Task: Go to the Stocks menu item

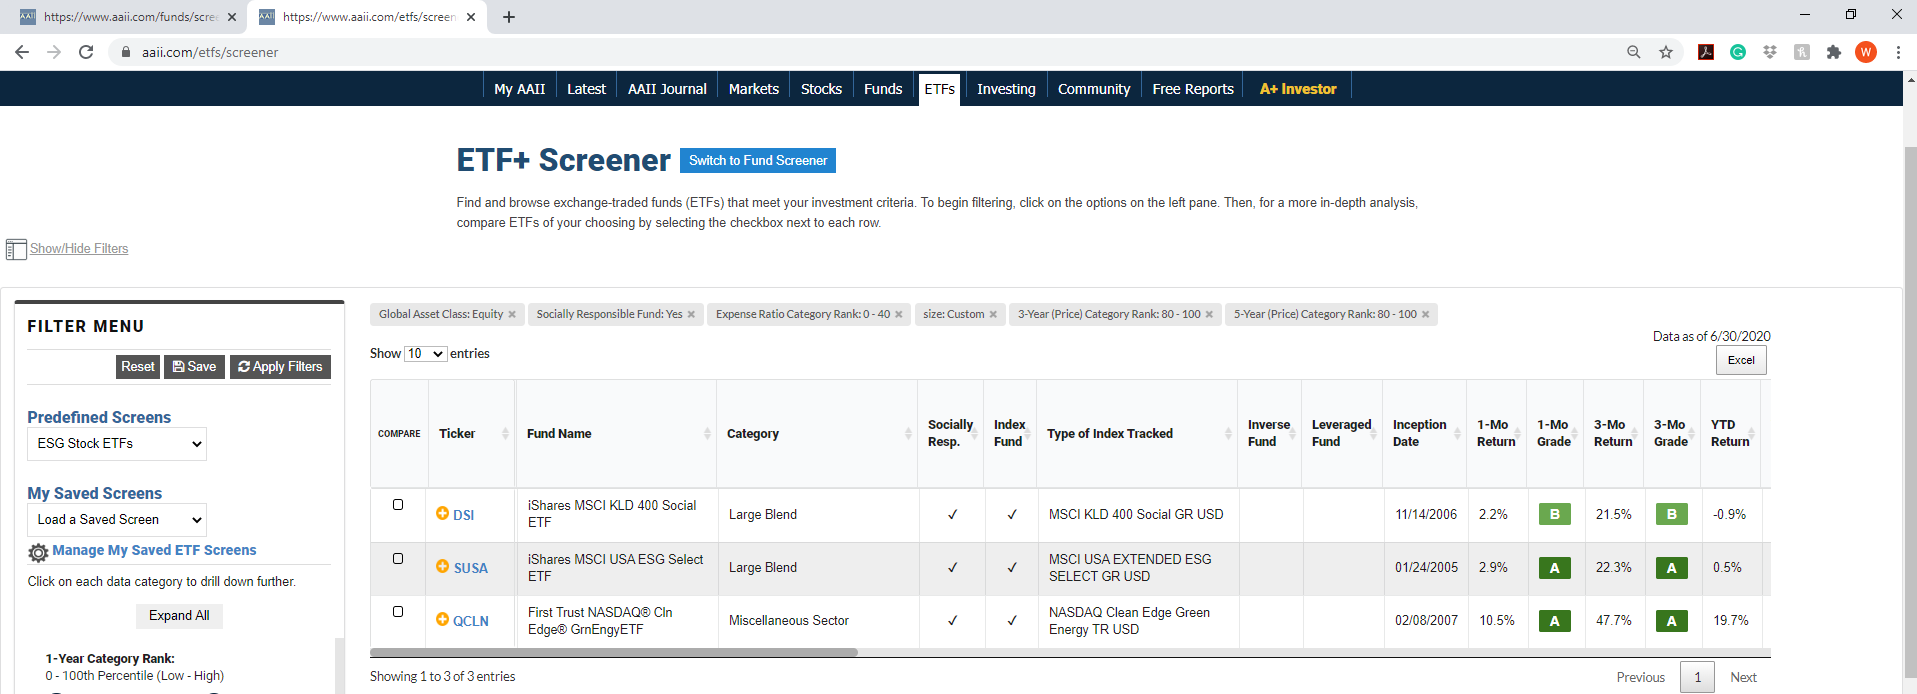Action: tap(821, 89)
